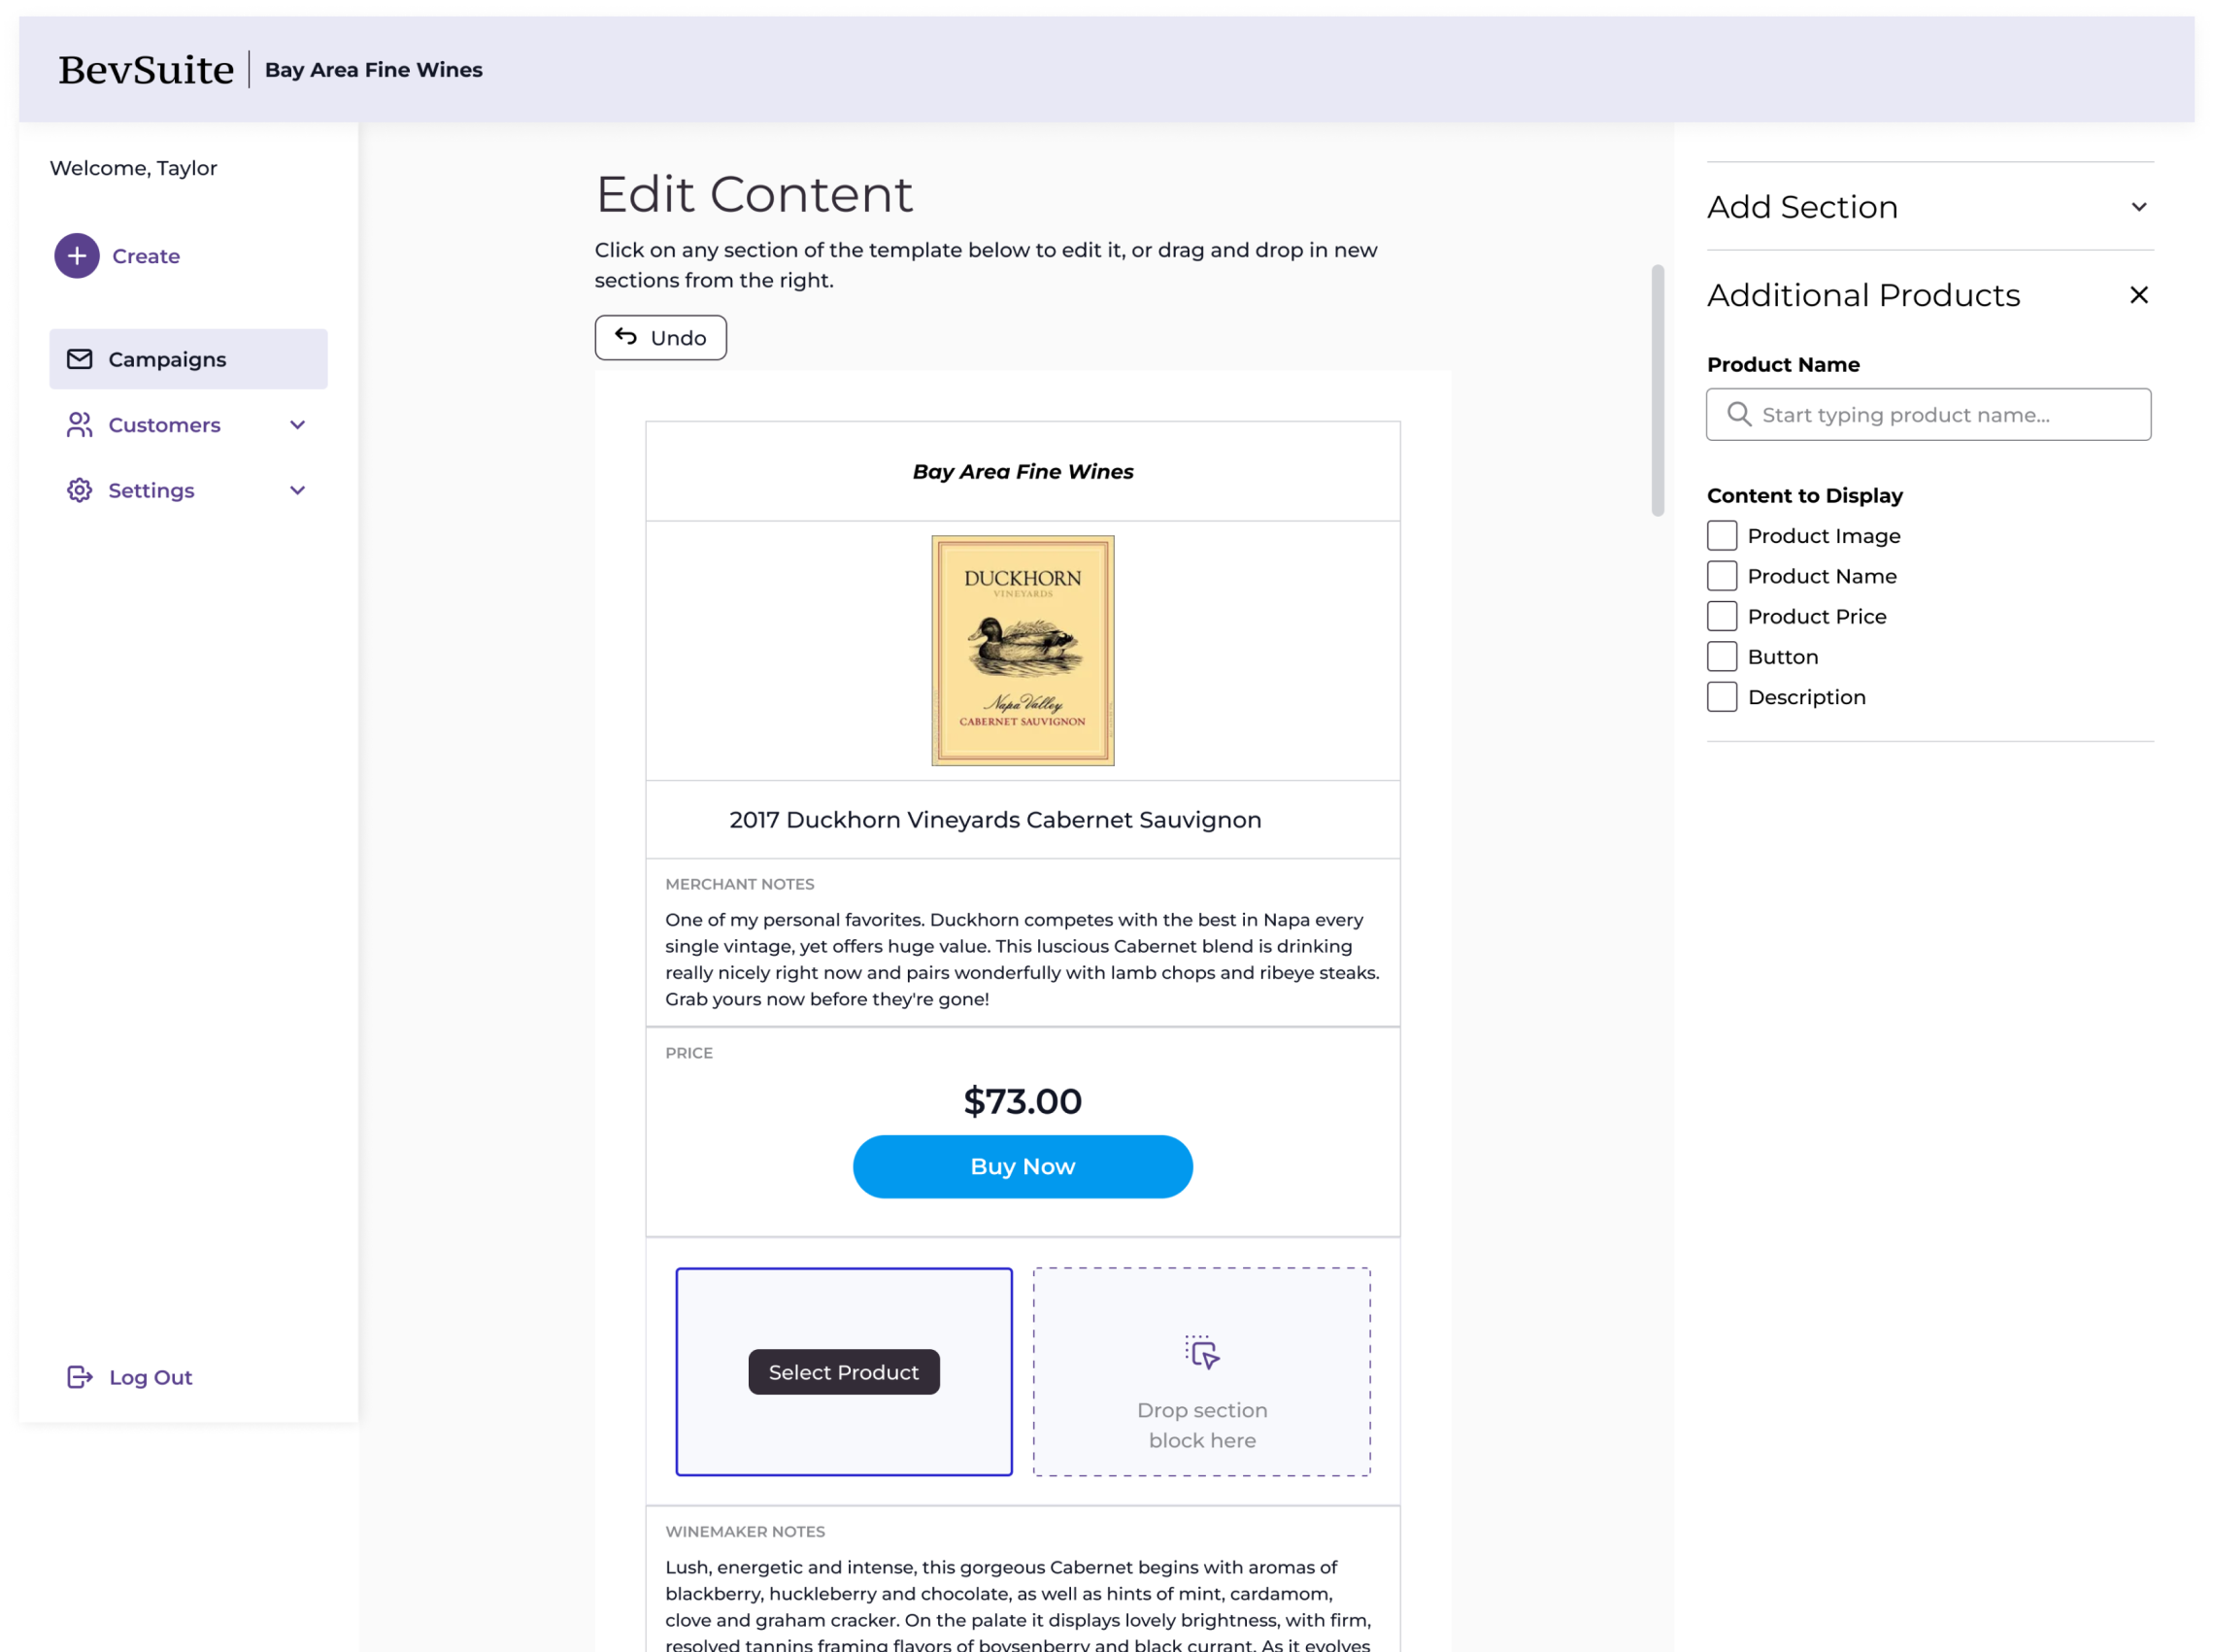This screenshot has height=1652, width=2214.
Task: Click the purple plus Create icon
Action: click(77, 256)
